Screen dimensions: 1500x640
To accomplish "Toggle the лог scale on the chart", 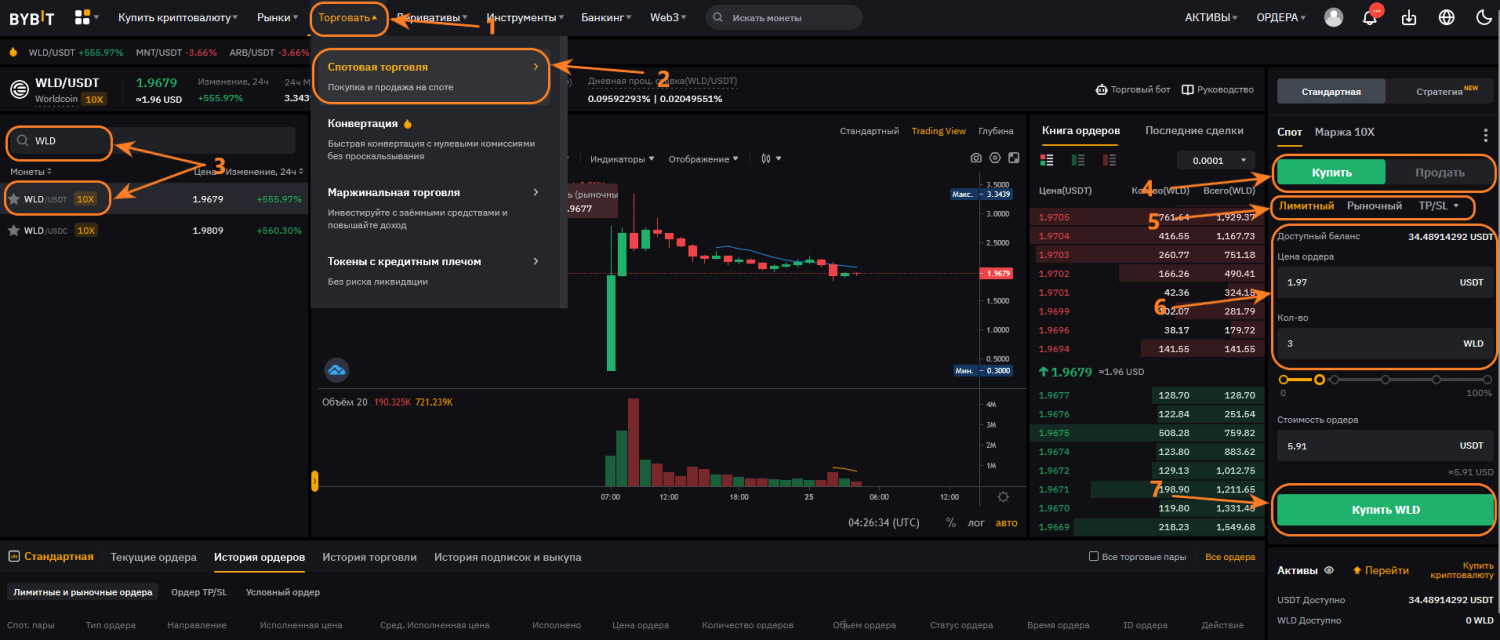I will click(976, 522).
